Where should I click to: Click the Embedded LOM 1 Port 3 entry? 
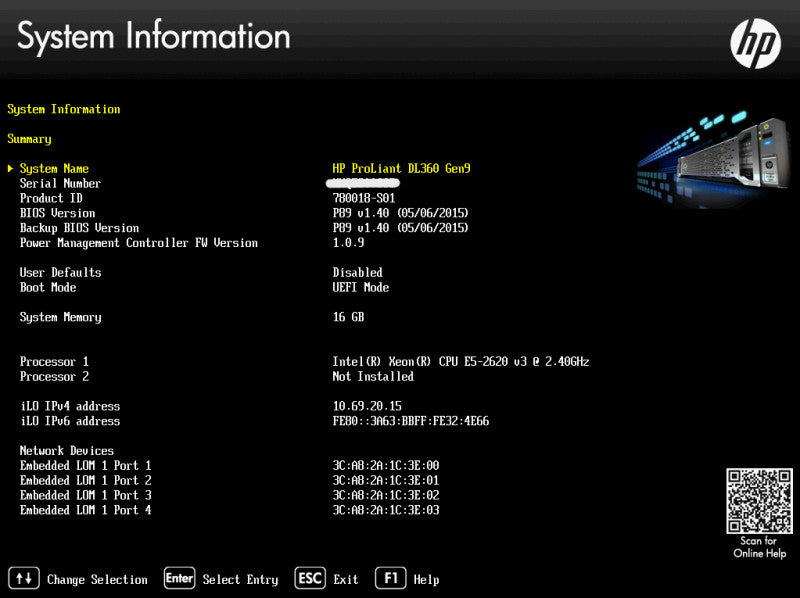pyautogui.click(x=230, y=495)
